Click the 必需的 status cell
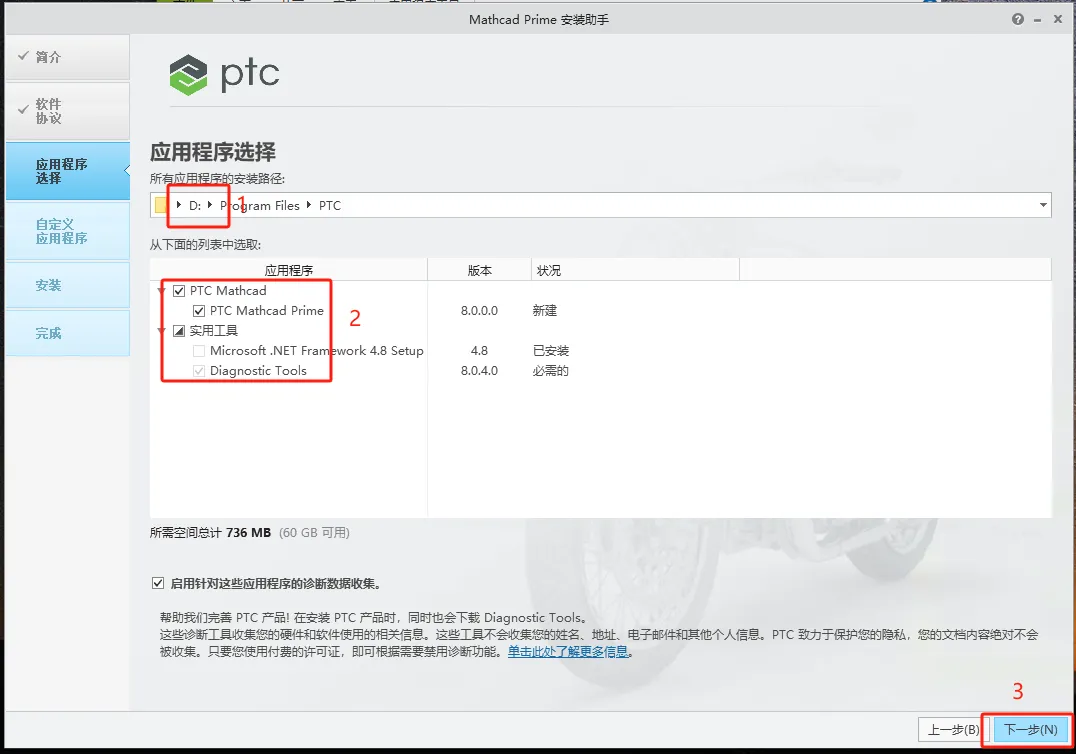This screenshot has width=1076, height=754. [551, 370]
